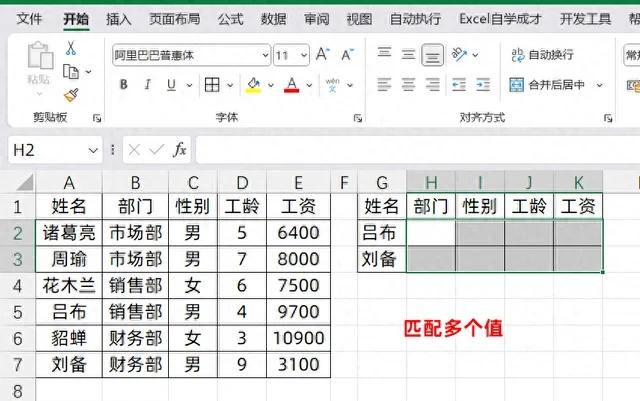Switch to Excel自学成才 tab
This screenshot has width=640, height=401.
click(x=500, y=19)
